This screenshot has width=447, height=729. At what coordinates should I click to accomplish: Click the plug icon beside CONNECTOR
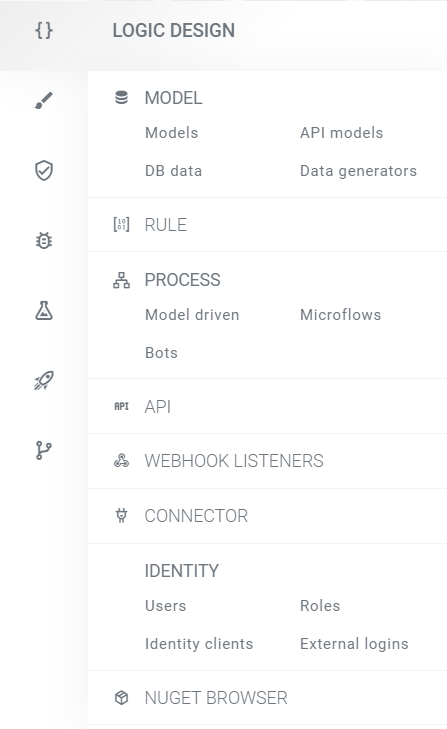(121, 516)
